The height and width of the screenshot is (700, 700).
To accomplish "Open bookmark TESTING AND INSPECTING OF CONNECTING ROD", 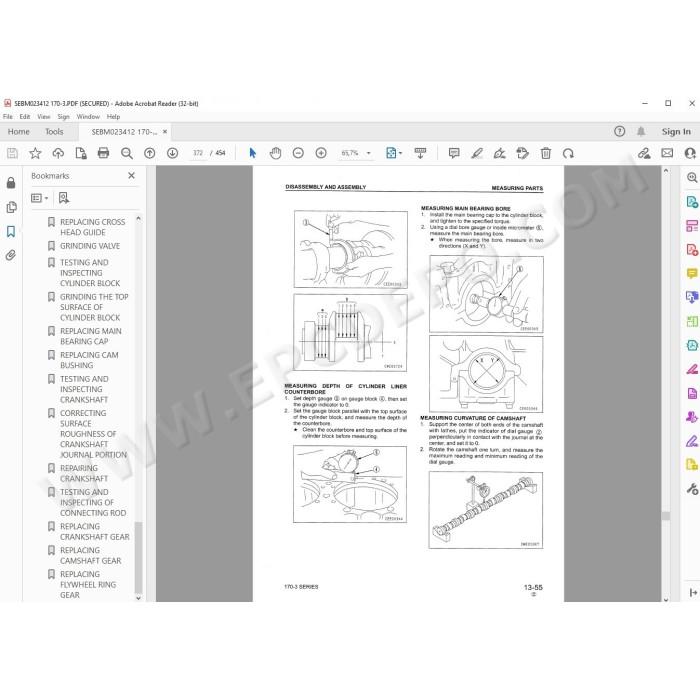I will 93,502.
